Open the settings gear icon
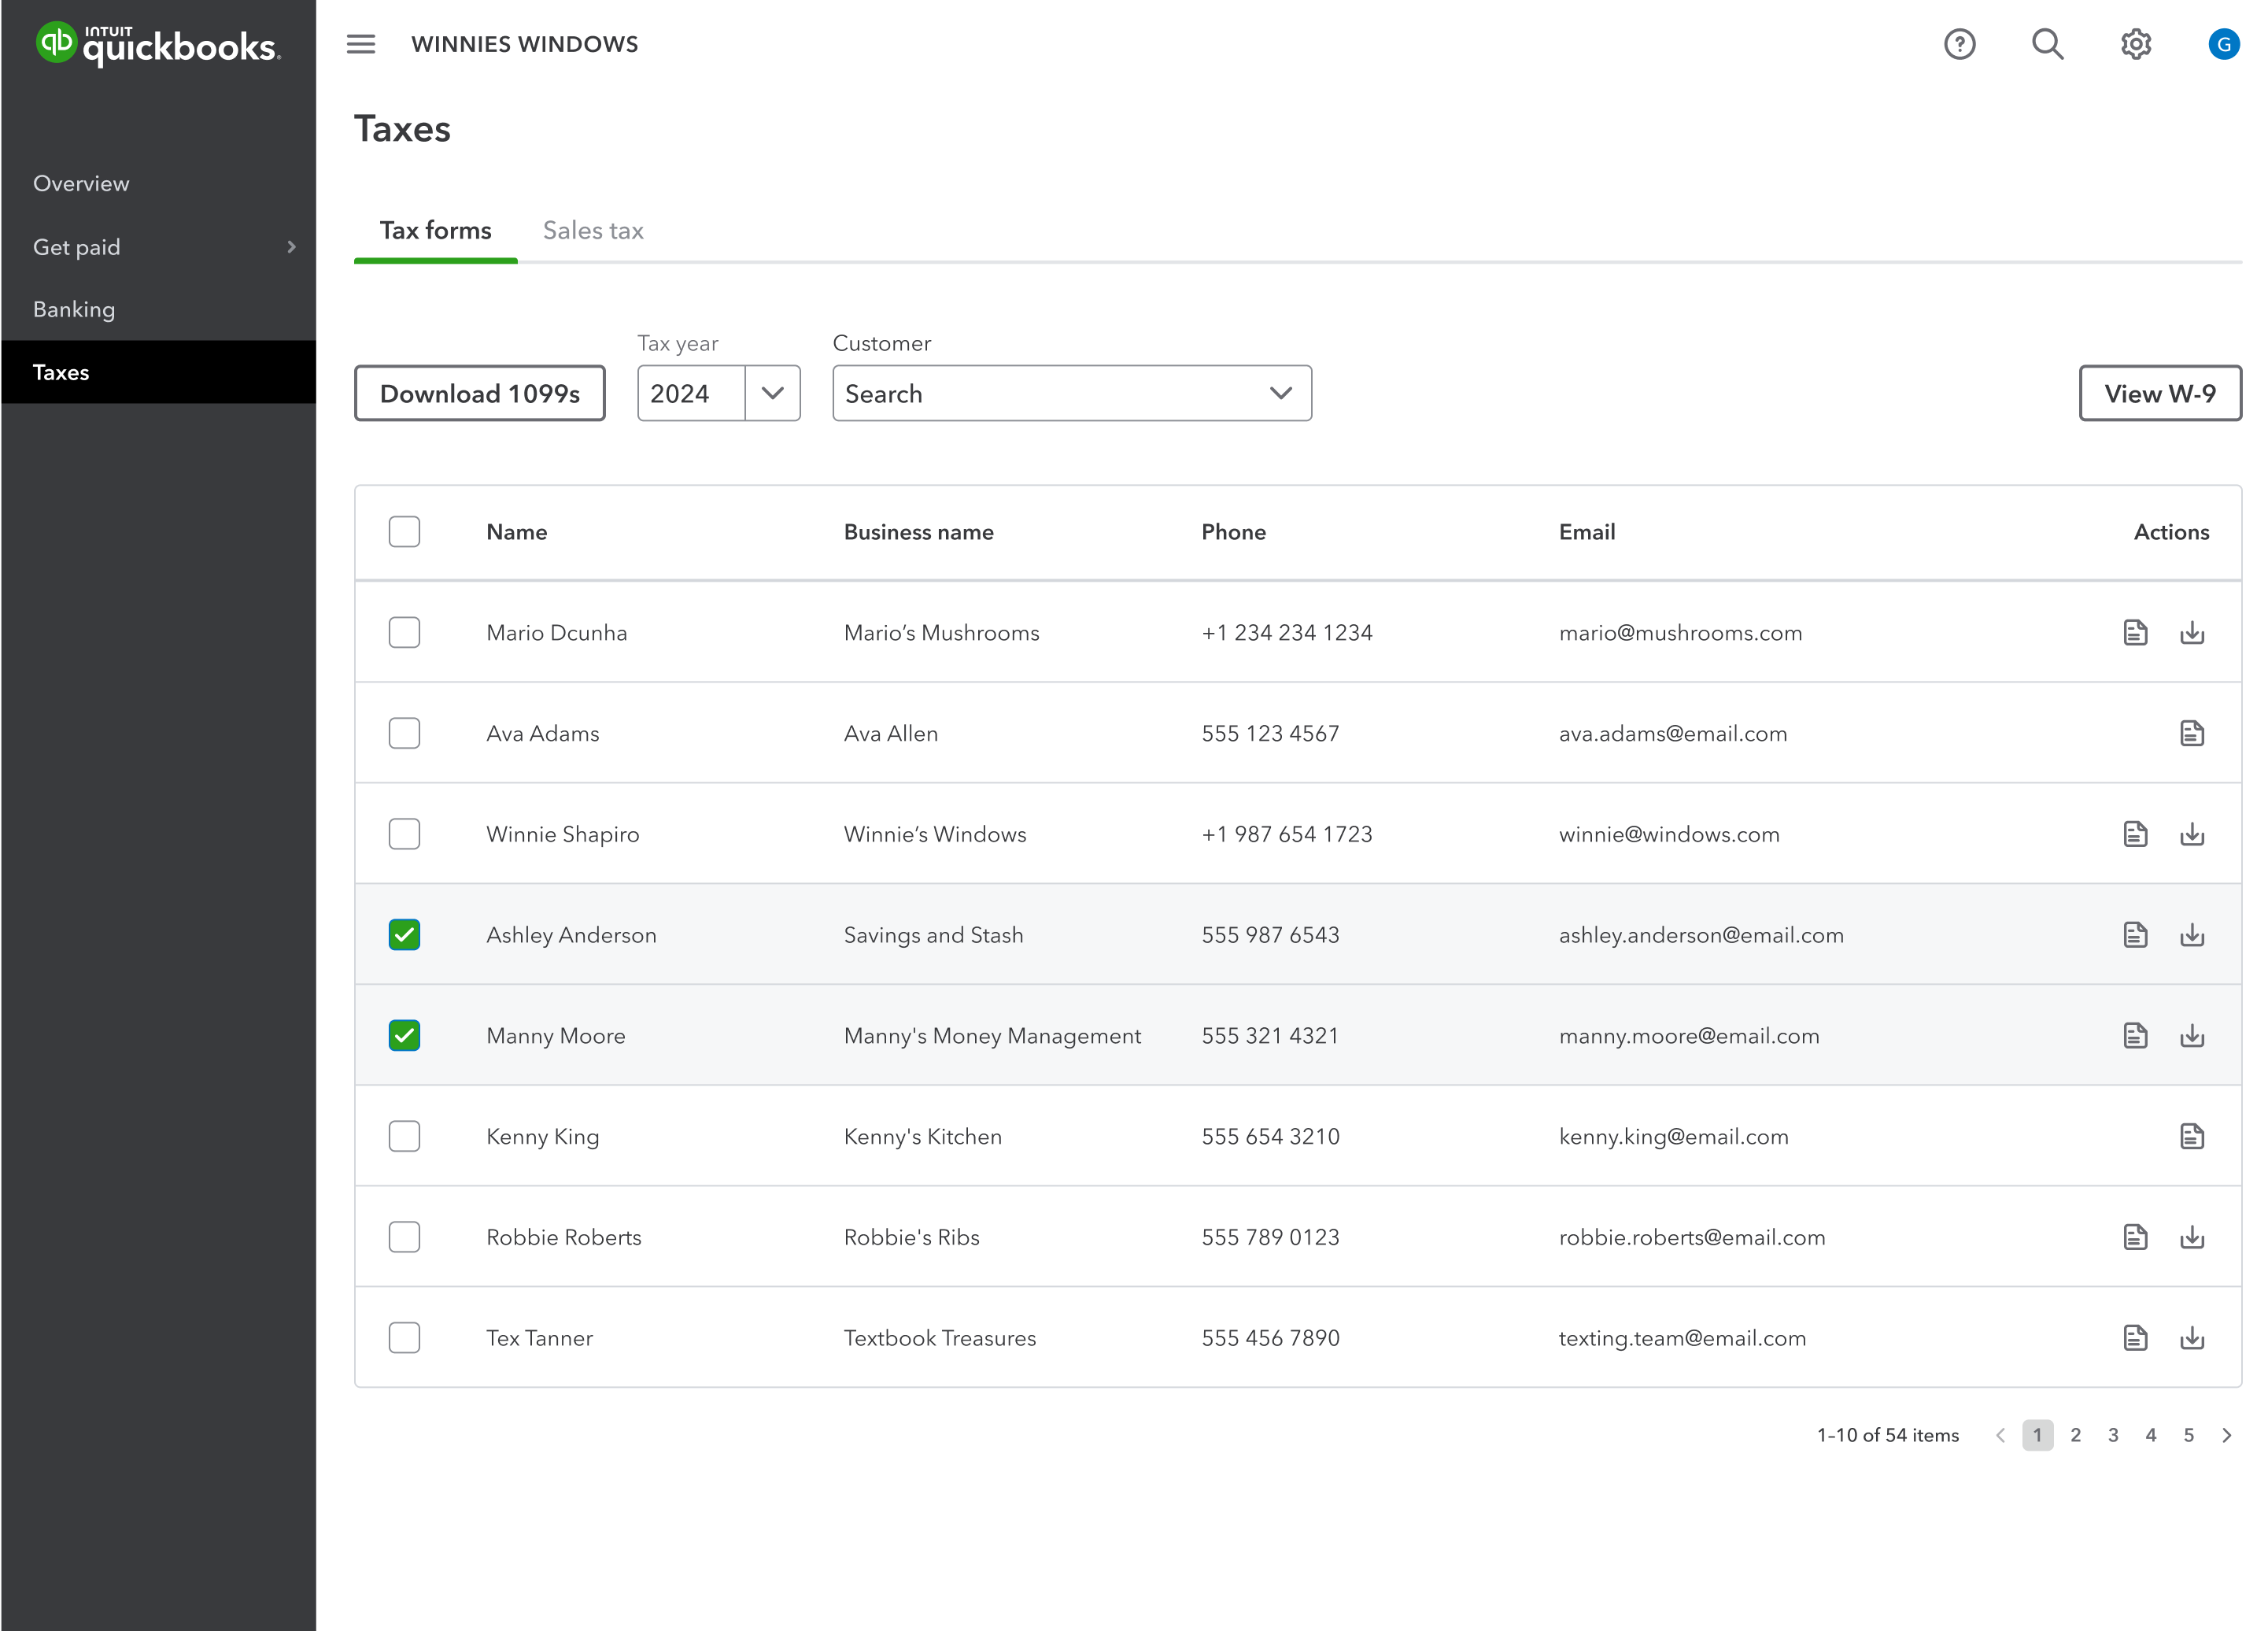The height and width of the screenshot is (1631, 2268). point(2135,44)
